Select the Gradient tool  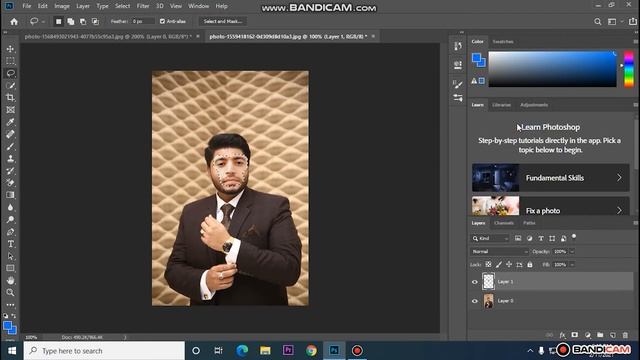[x=11, y=195]
